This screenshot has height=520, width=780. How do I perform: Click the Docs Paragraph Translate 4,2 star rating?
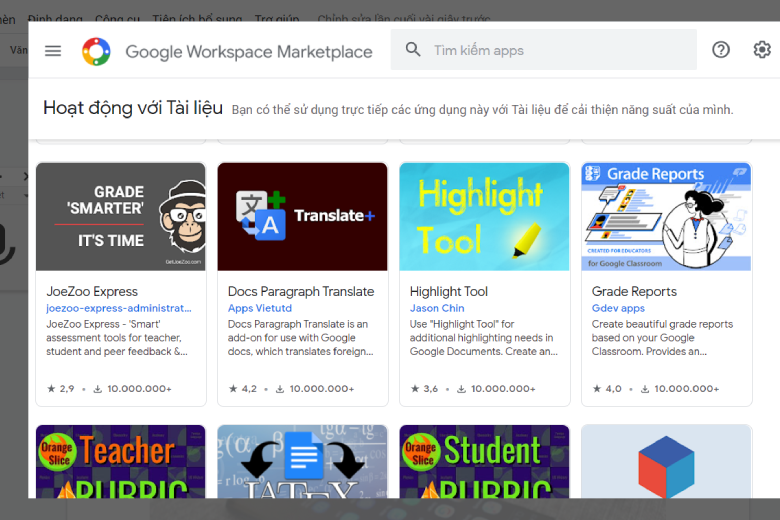(243, 389)
